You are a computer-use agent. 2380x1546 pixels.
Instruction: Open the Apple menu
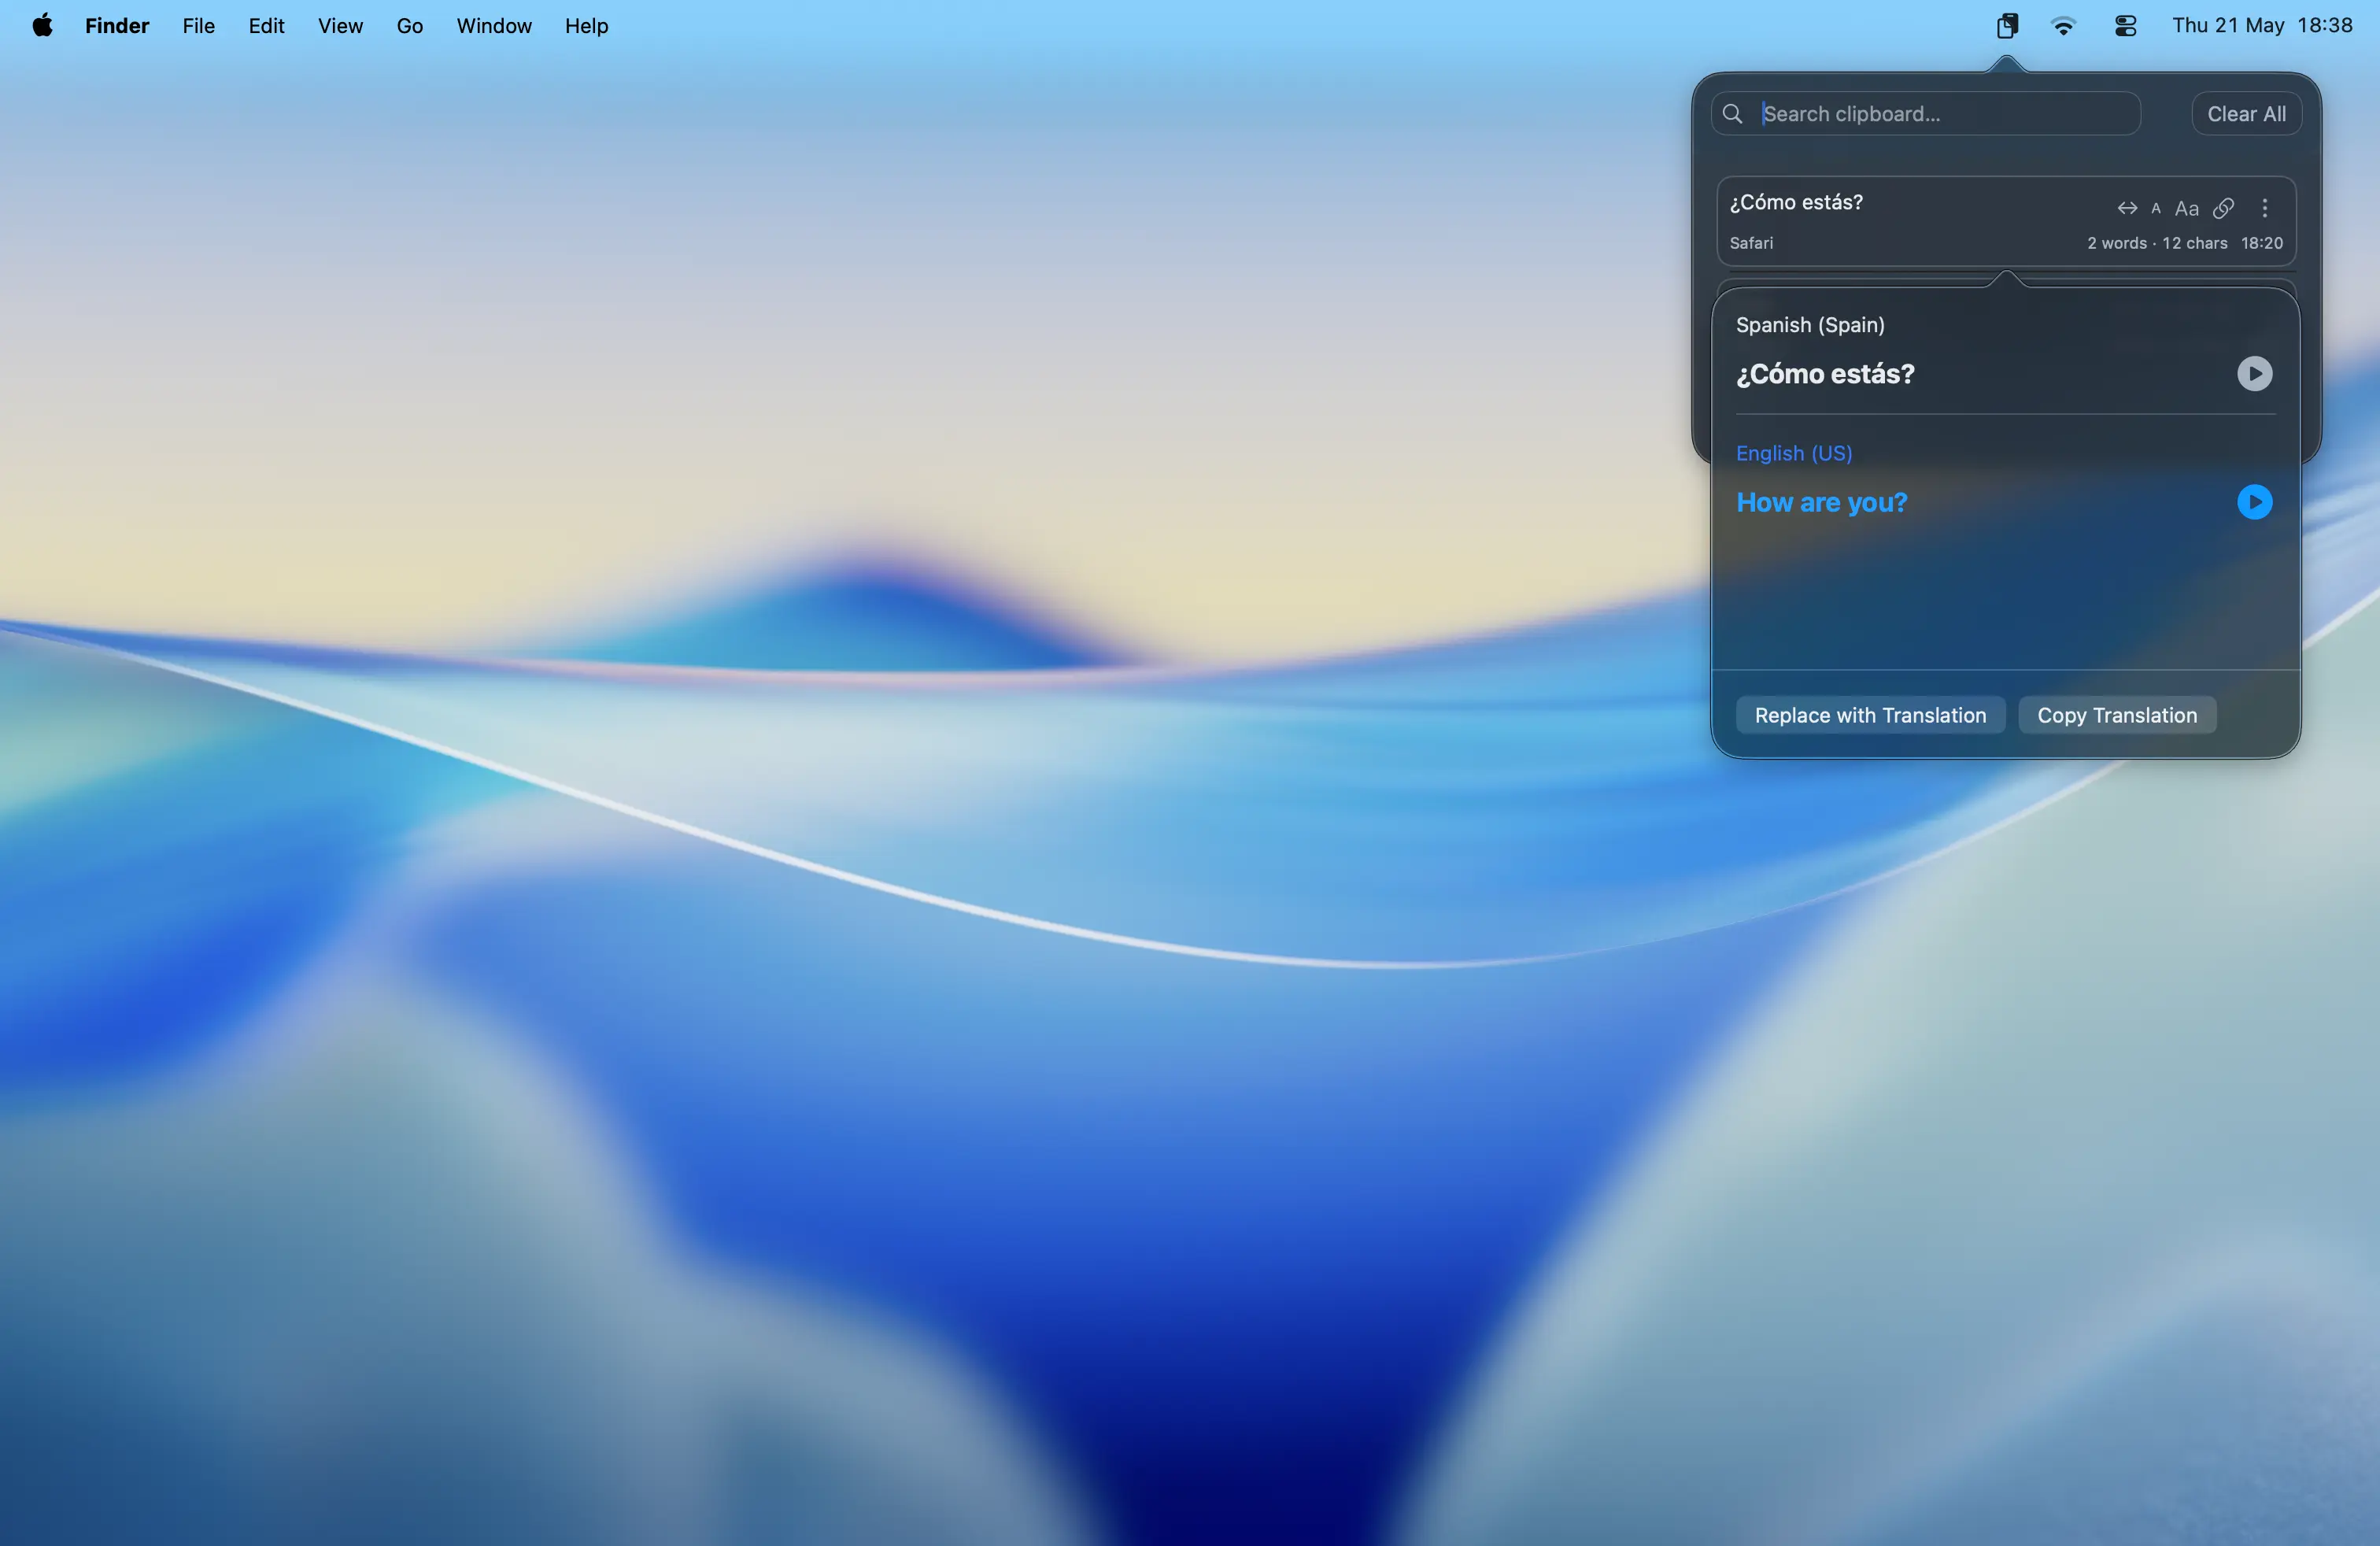[x=42, y=26]
